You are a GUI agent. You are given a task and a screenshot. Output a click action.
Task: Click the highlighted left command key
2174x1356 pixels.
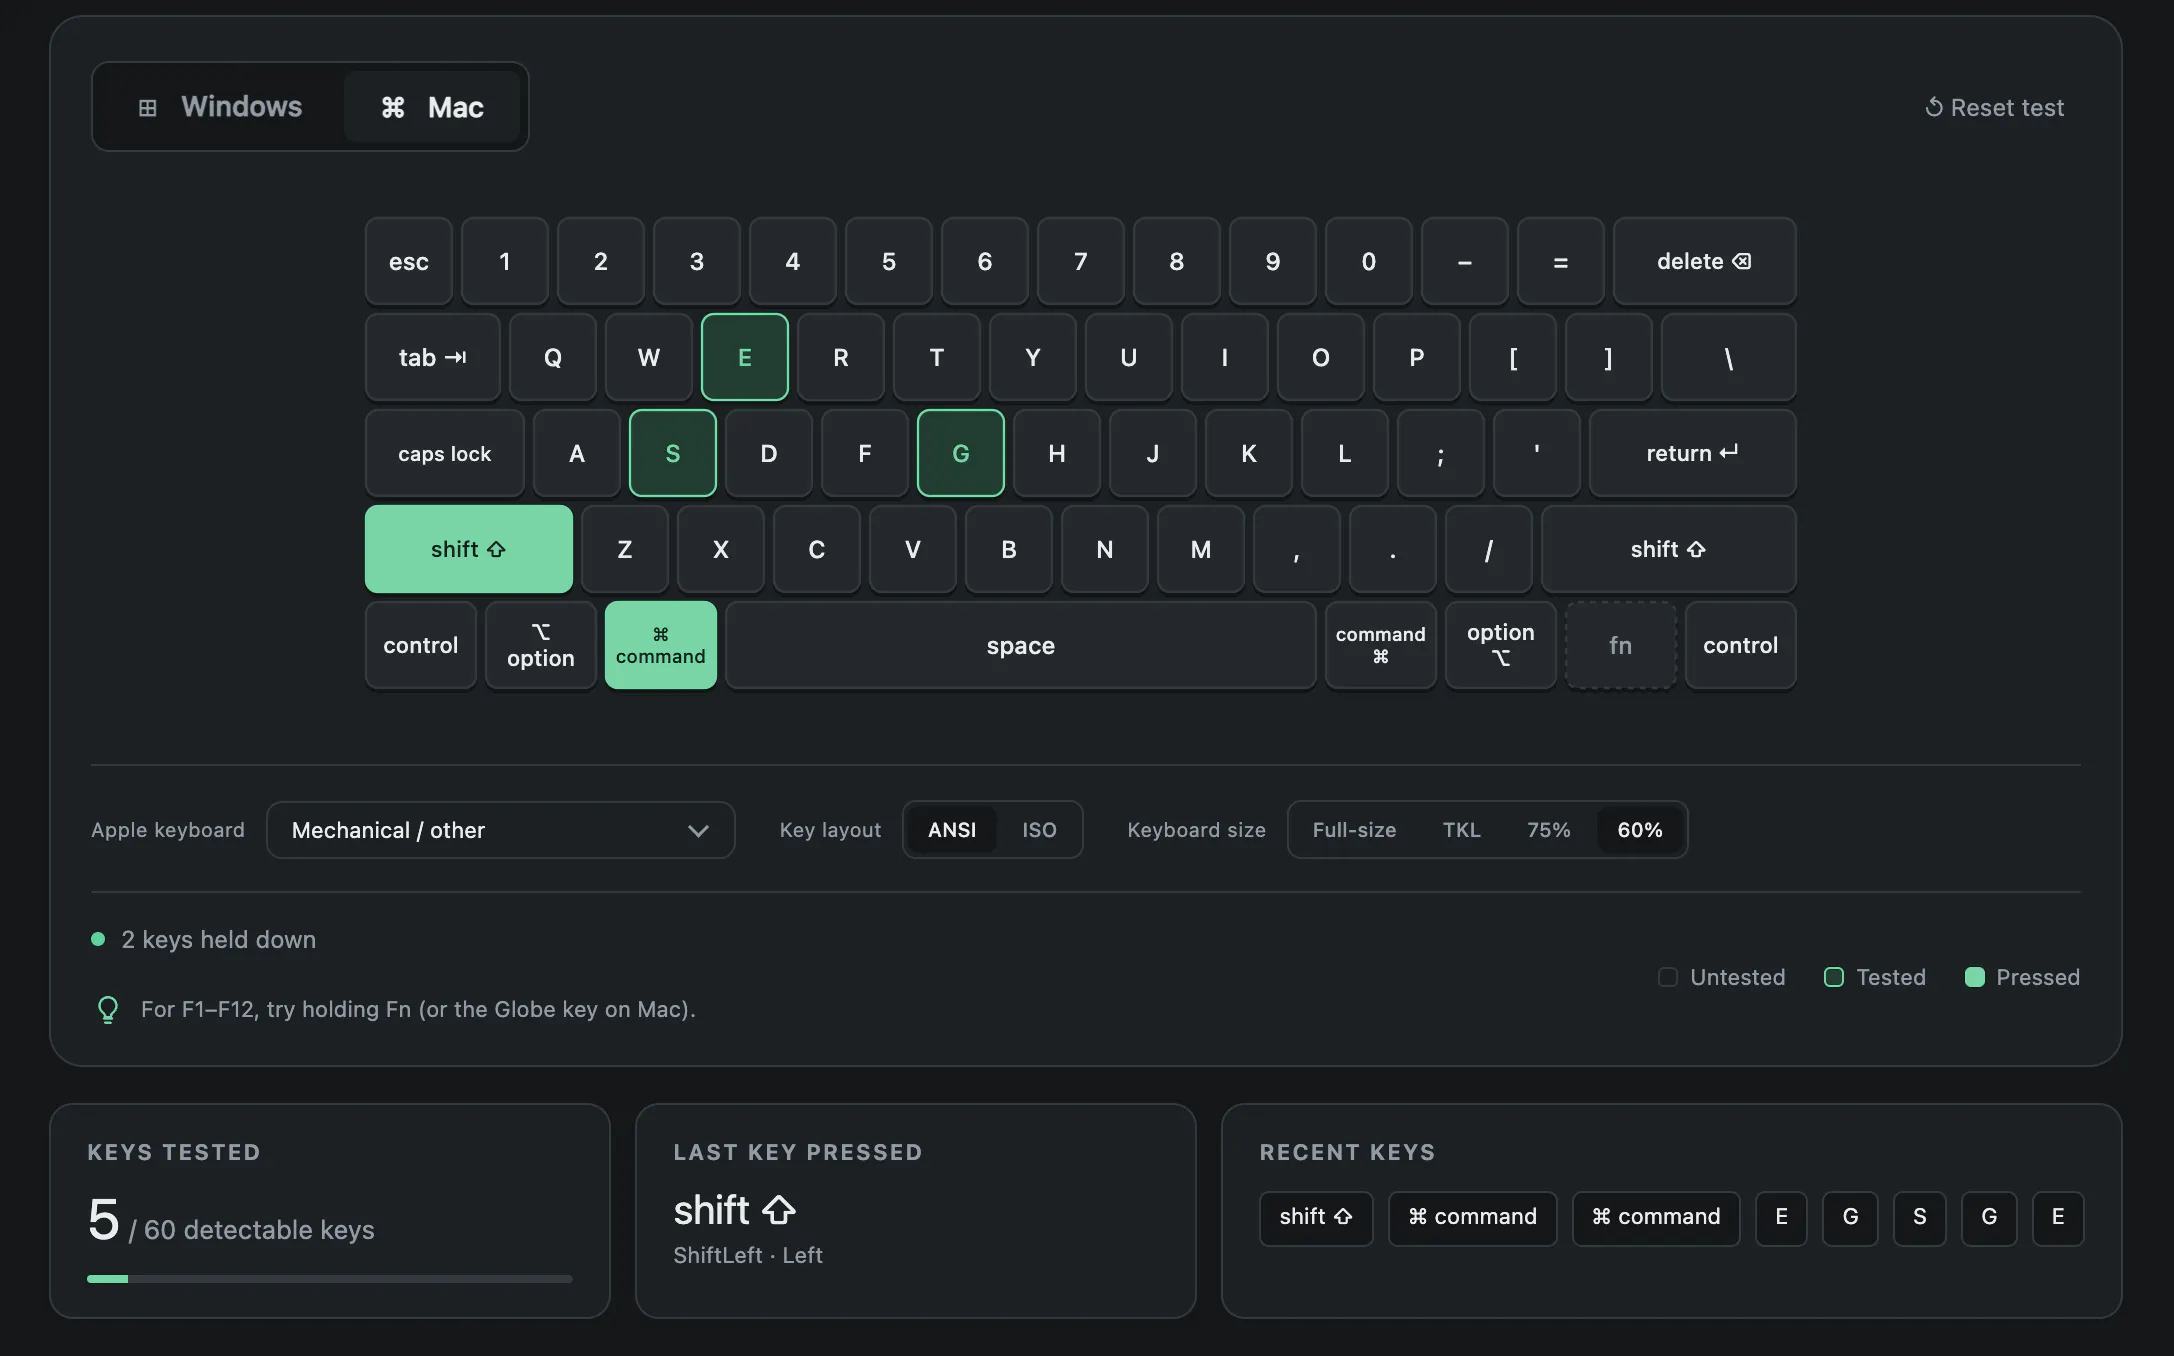coord(661,645)
